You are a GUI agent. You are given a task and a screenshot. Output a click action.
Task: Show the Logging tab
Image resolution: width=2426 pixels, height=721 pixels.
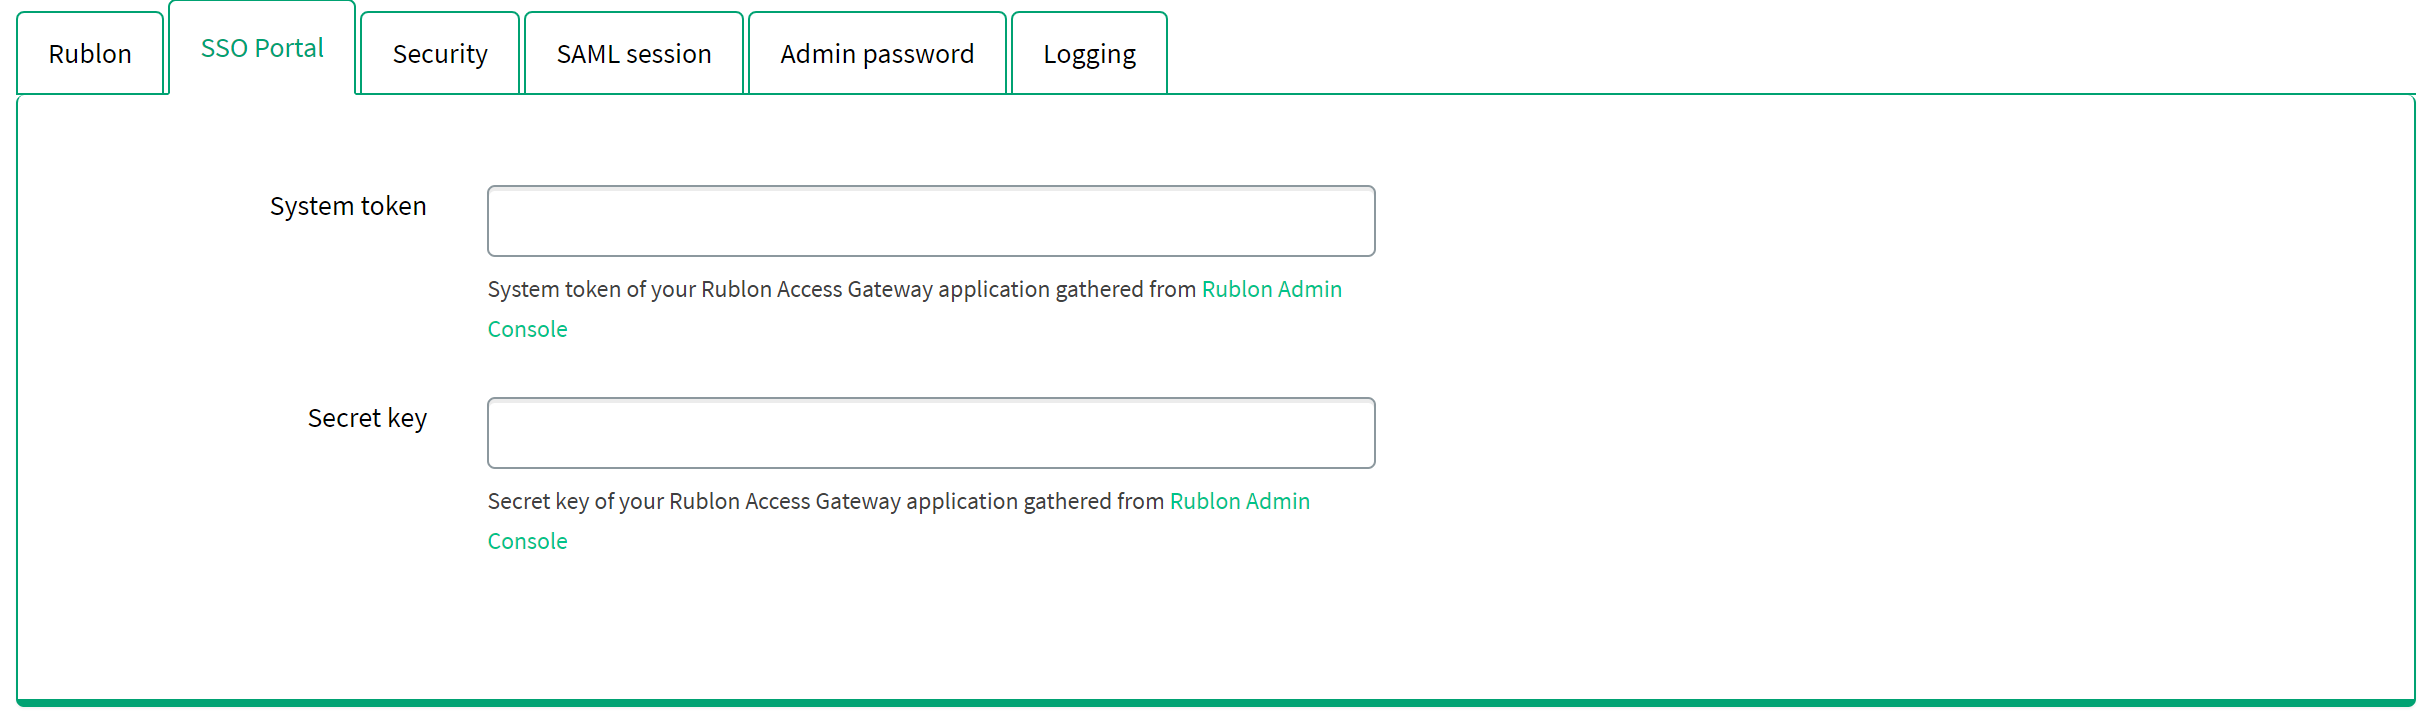pyautogui.click(x=1089, y=54)
